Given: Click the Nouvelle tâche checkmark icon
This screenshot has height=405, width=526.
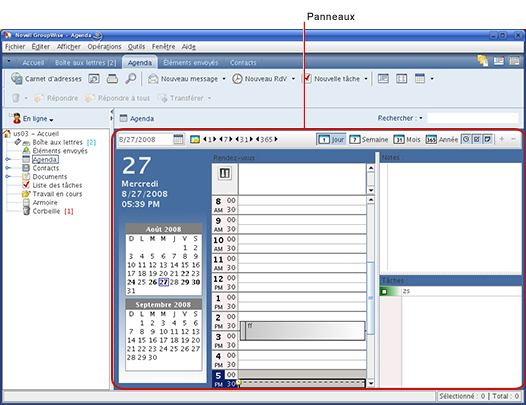Looking at the screenshot, I should [307, 79].
